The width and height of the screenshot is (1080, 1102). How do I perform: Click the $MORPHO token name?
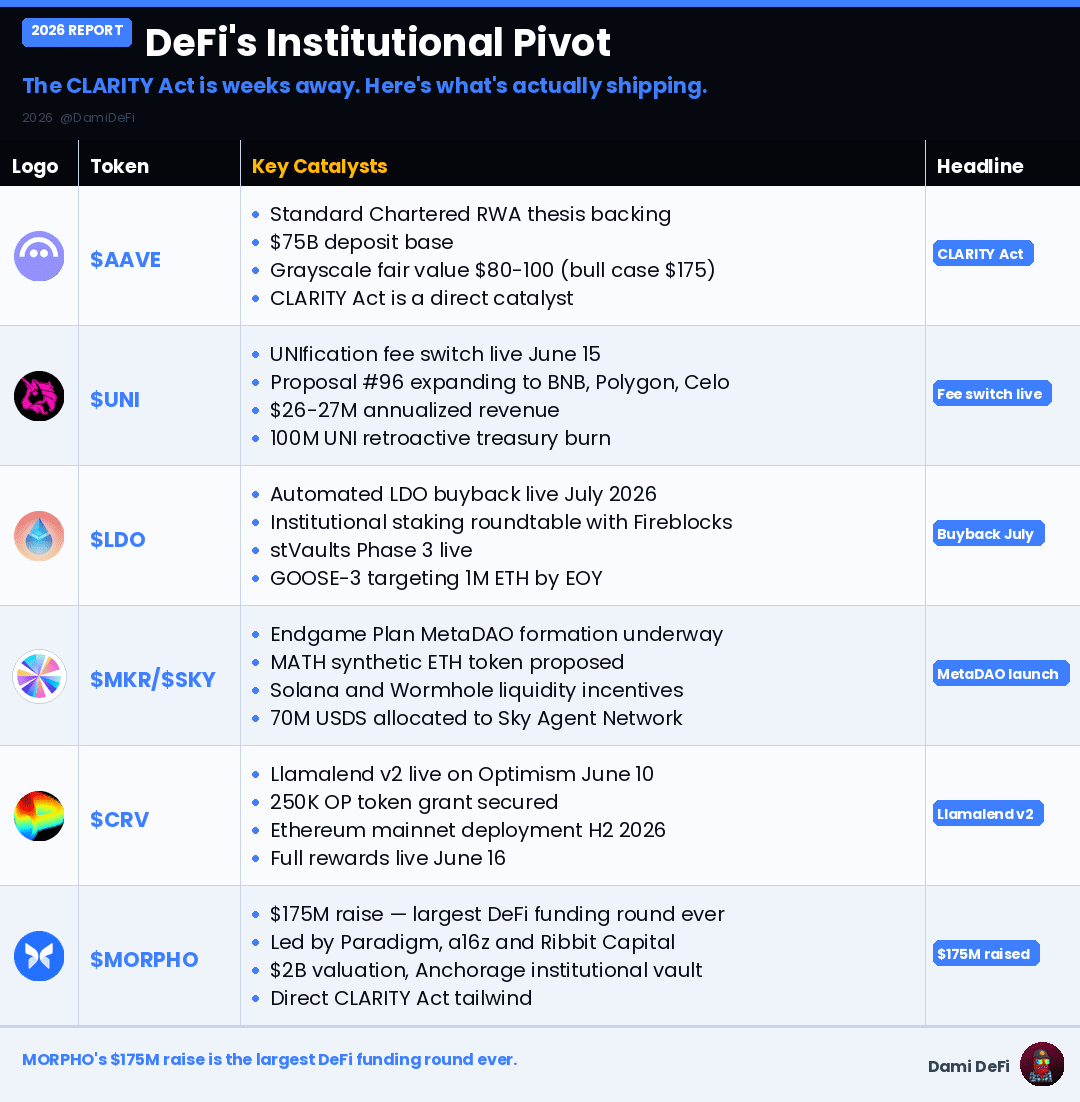[x=144, y=959]
